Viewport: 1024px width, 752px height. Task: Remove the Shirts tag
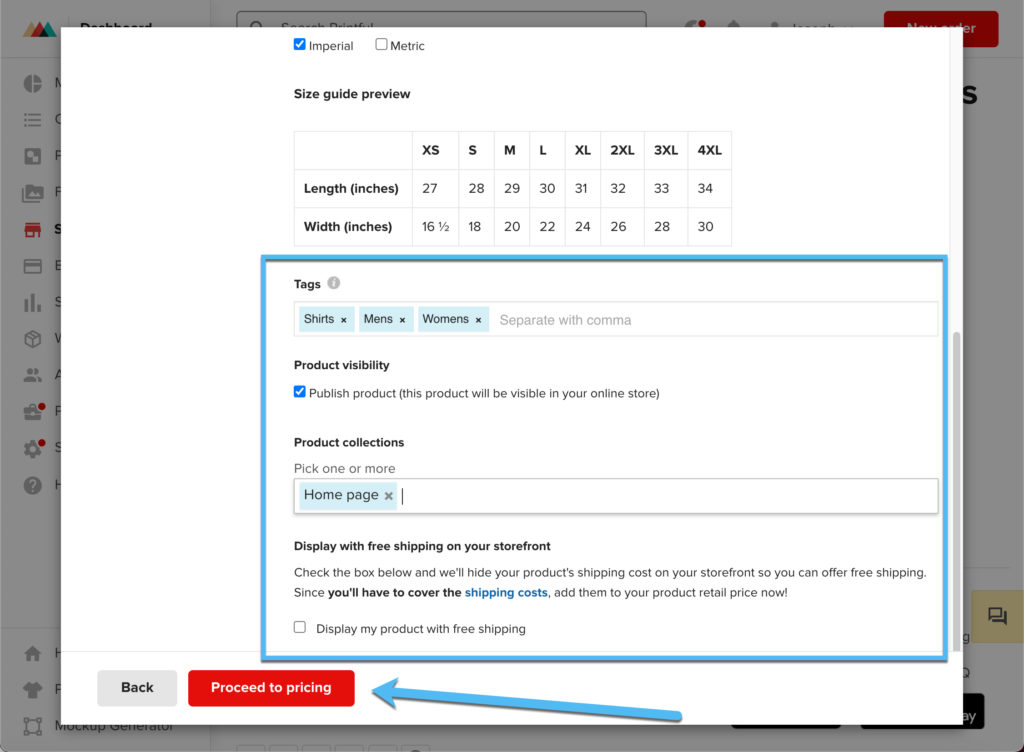point(344,320)
